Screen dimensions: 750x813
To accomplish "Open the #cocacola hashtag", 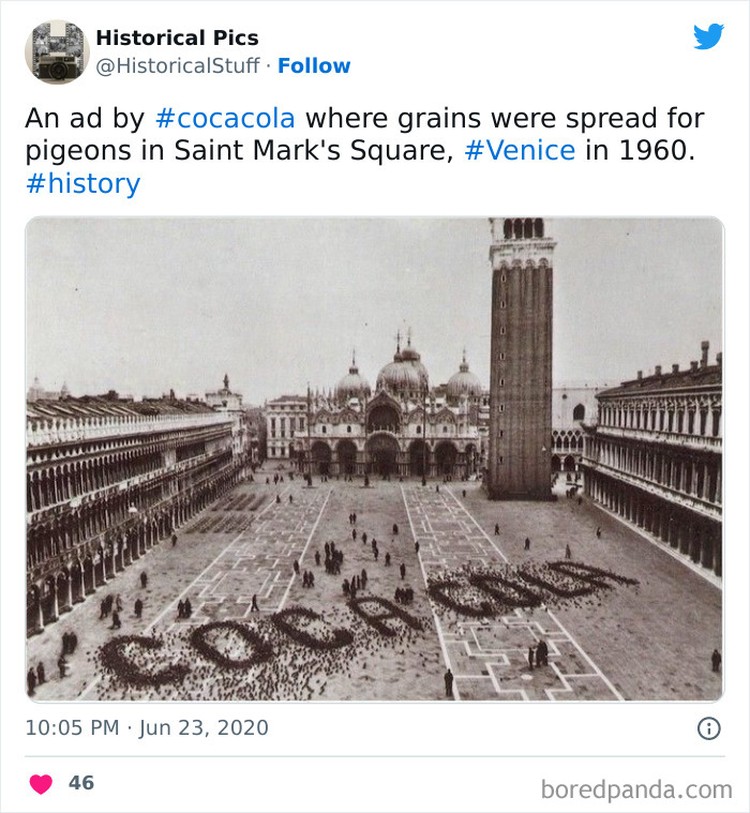I will click(225, 118).
